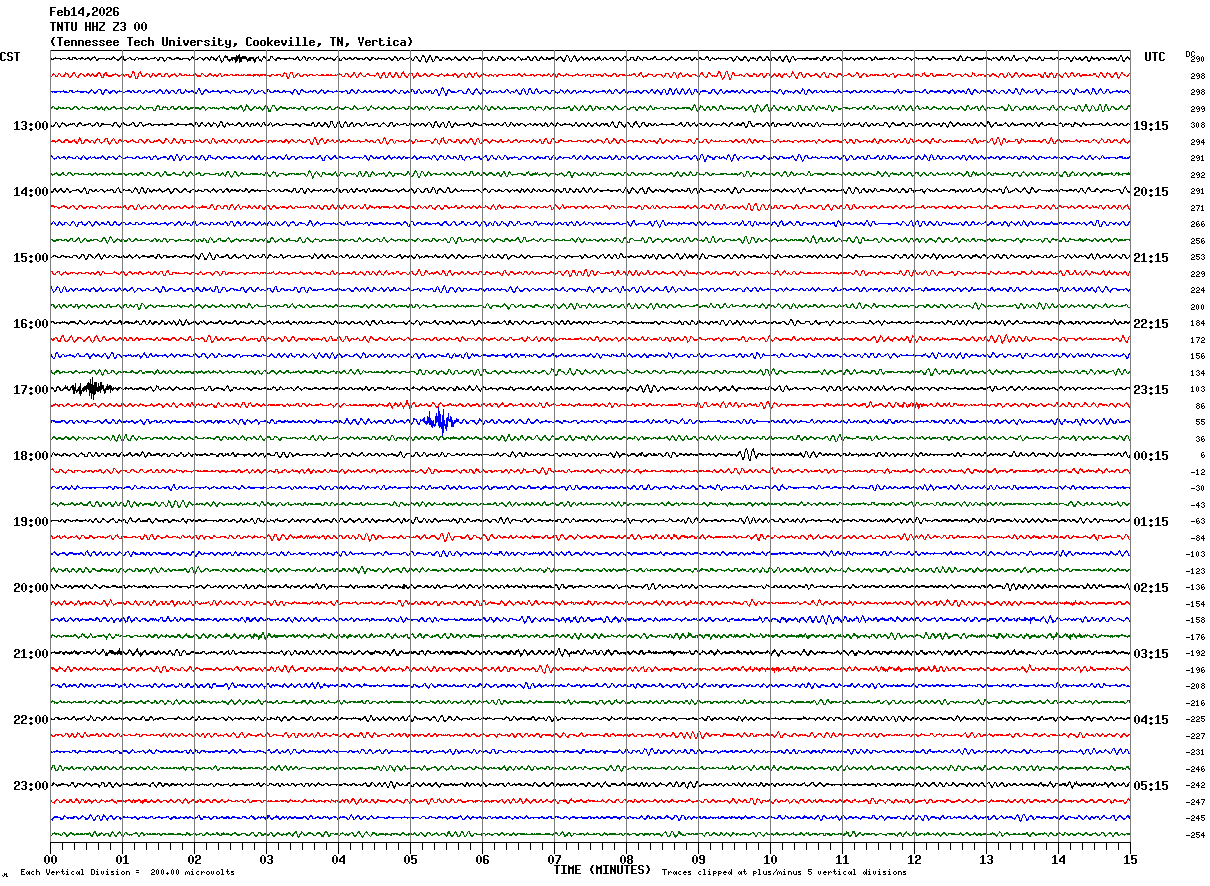
Task: Click the DC value -123
Action: [1195, 571]
